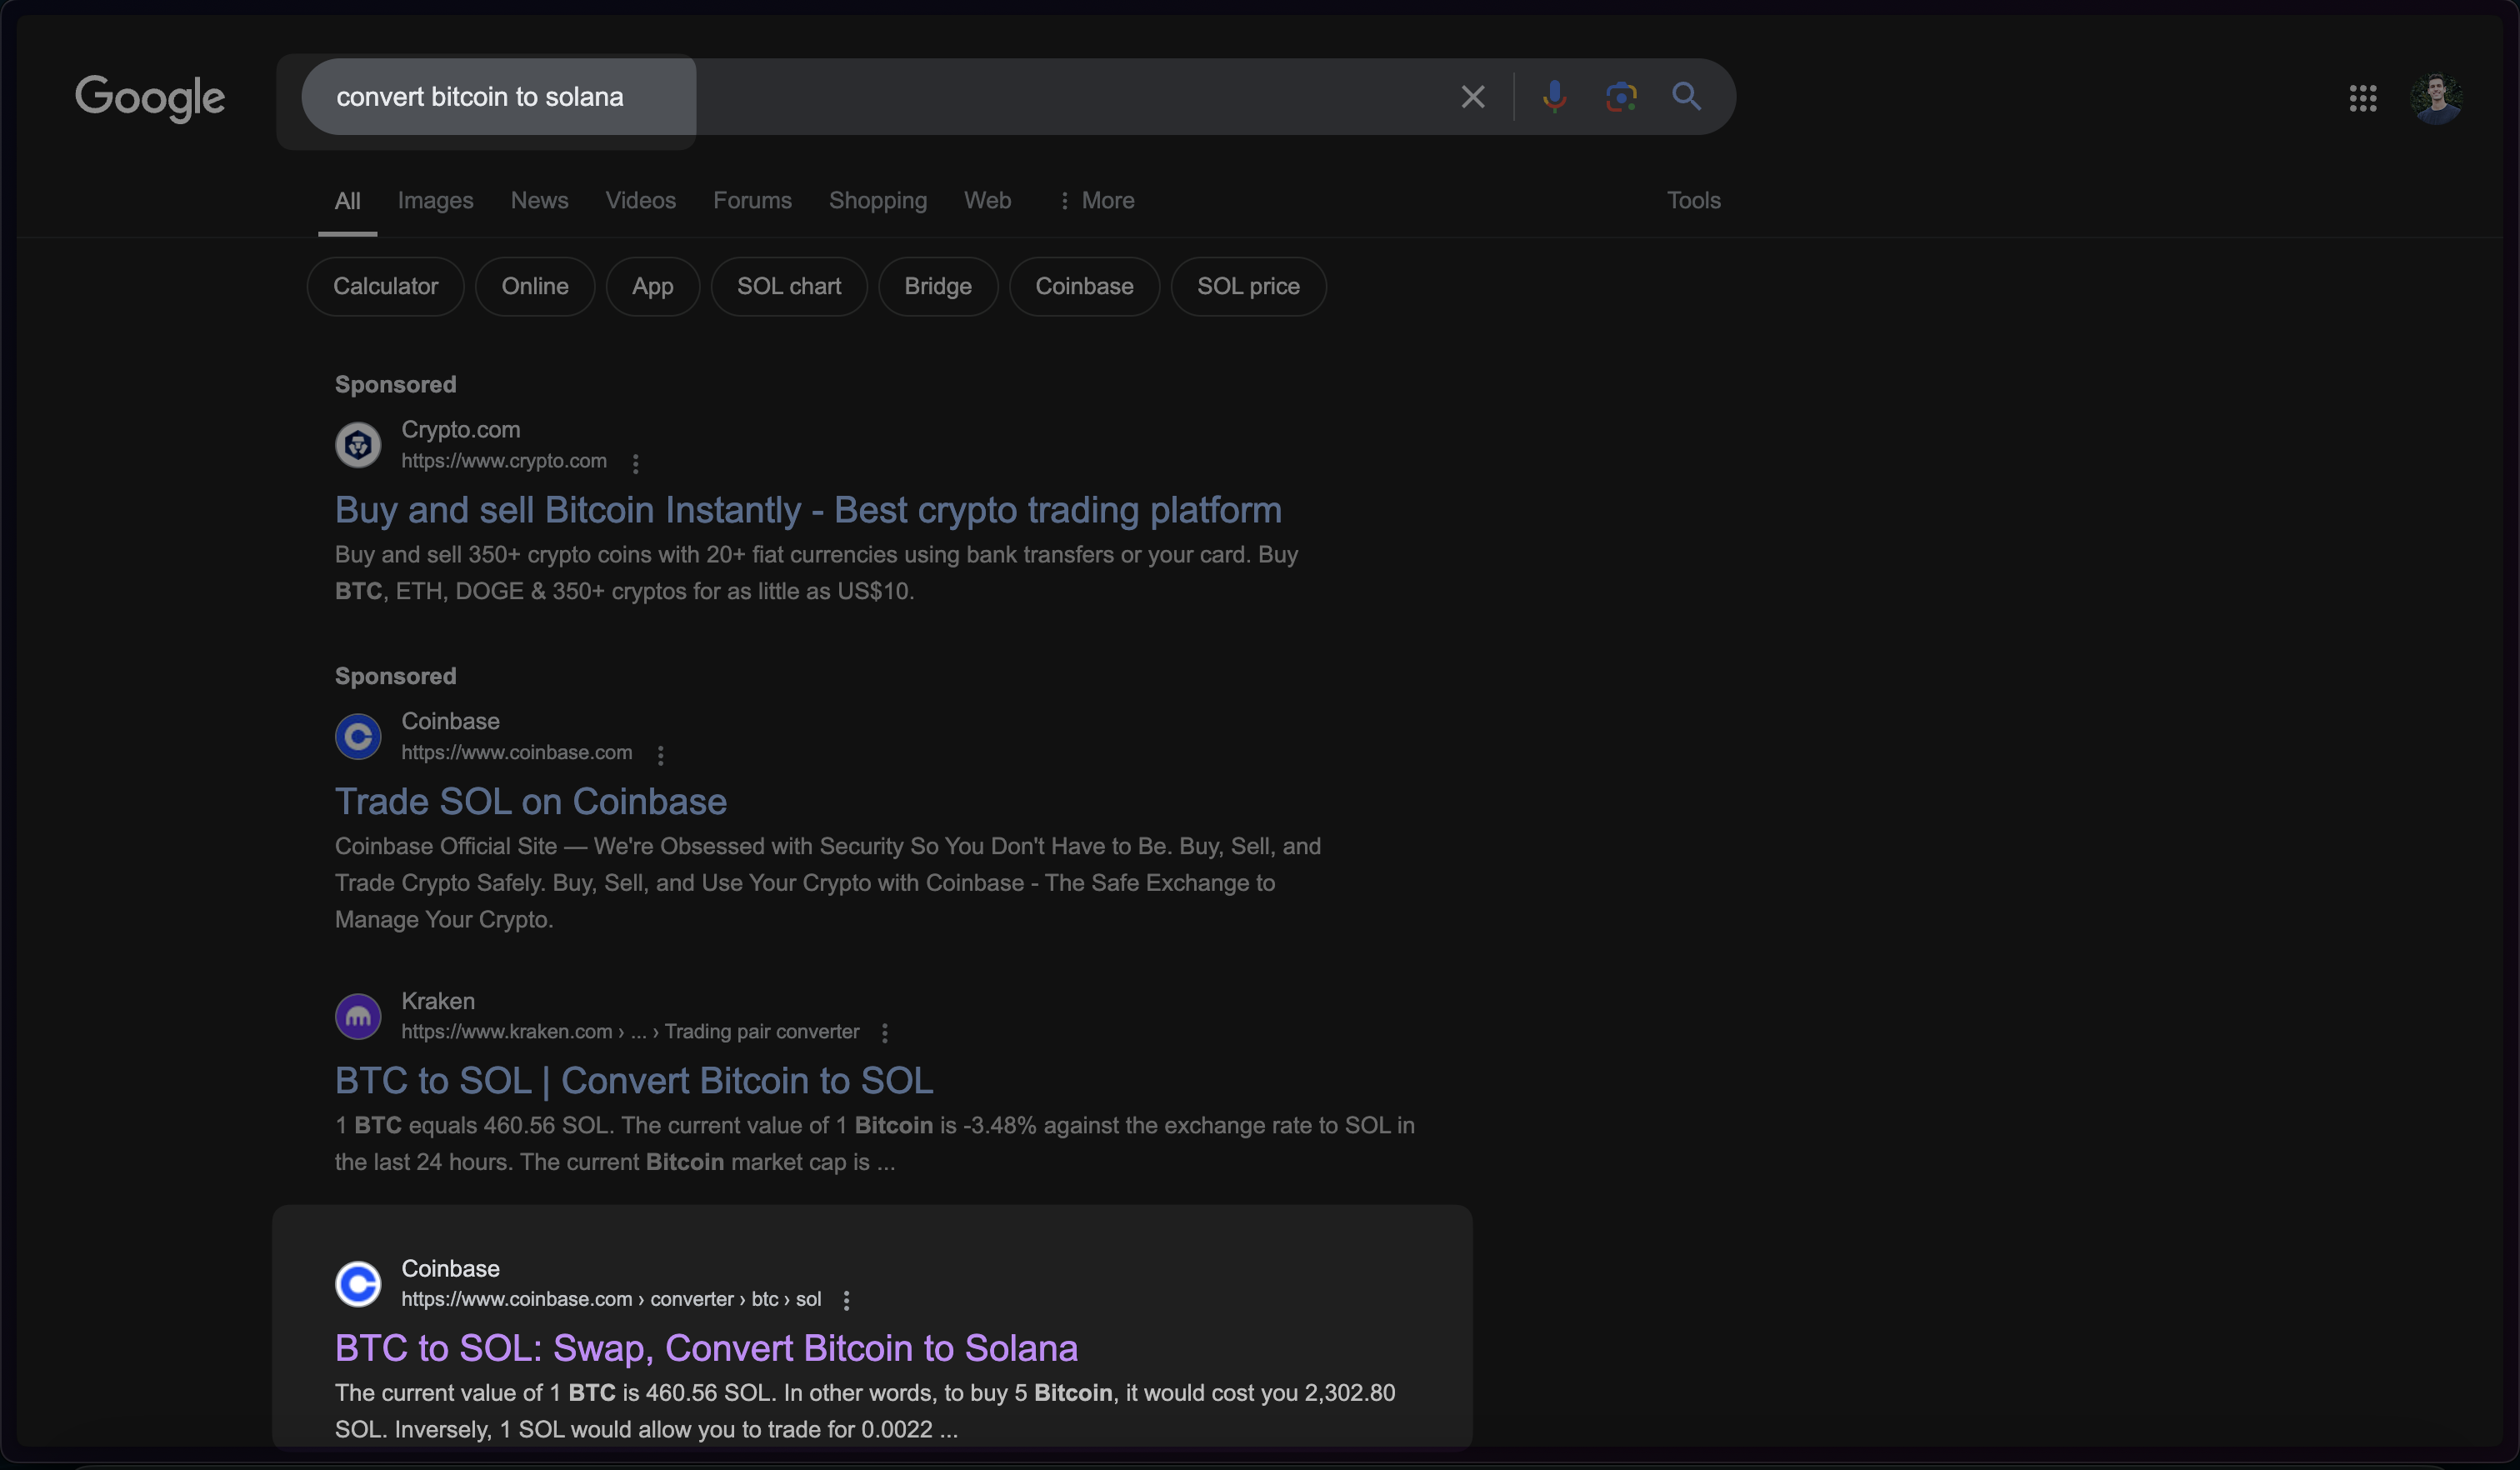Screen dimensions: 2520x1470
Task: Submit search with magnifier icon
Action: pos(1687,97)
